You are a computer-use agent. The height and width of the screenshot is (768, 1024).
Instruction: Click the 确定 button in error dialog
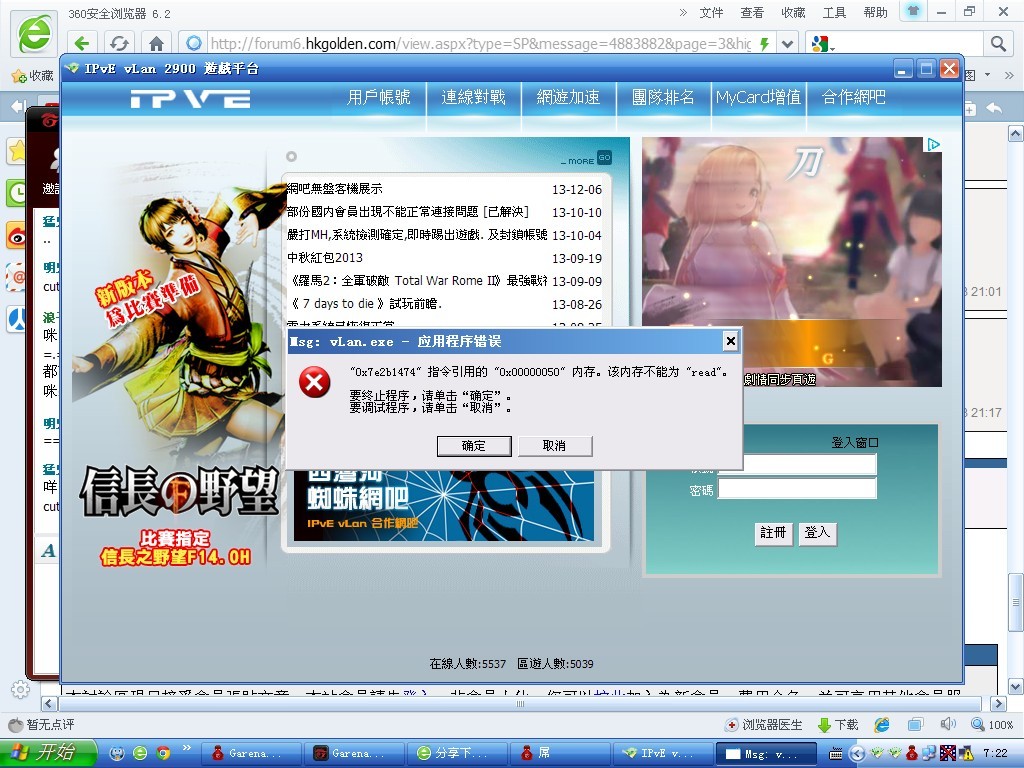(x=474, y=446)
